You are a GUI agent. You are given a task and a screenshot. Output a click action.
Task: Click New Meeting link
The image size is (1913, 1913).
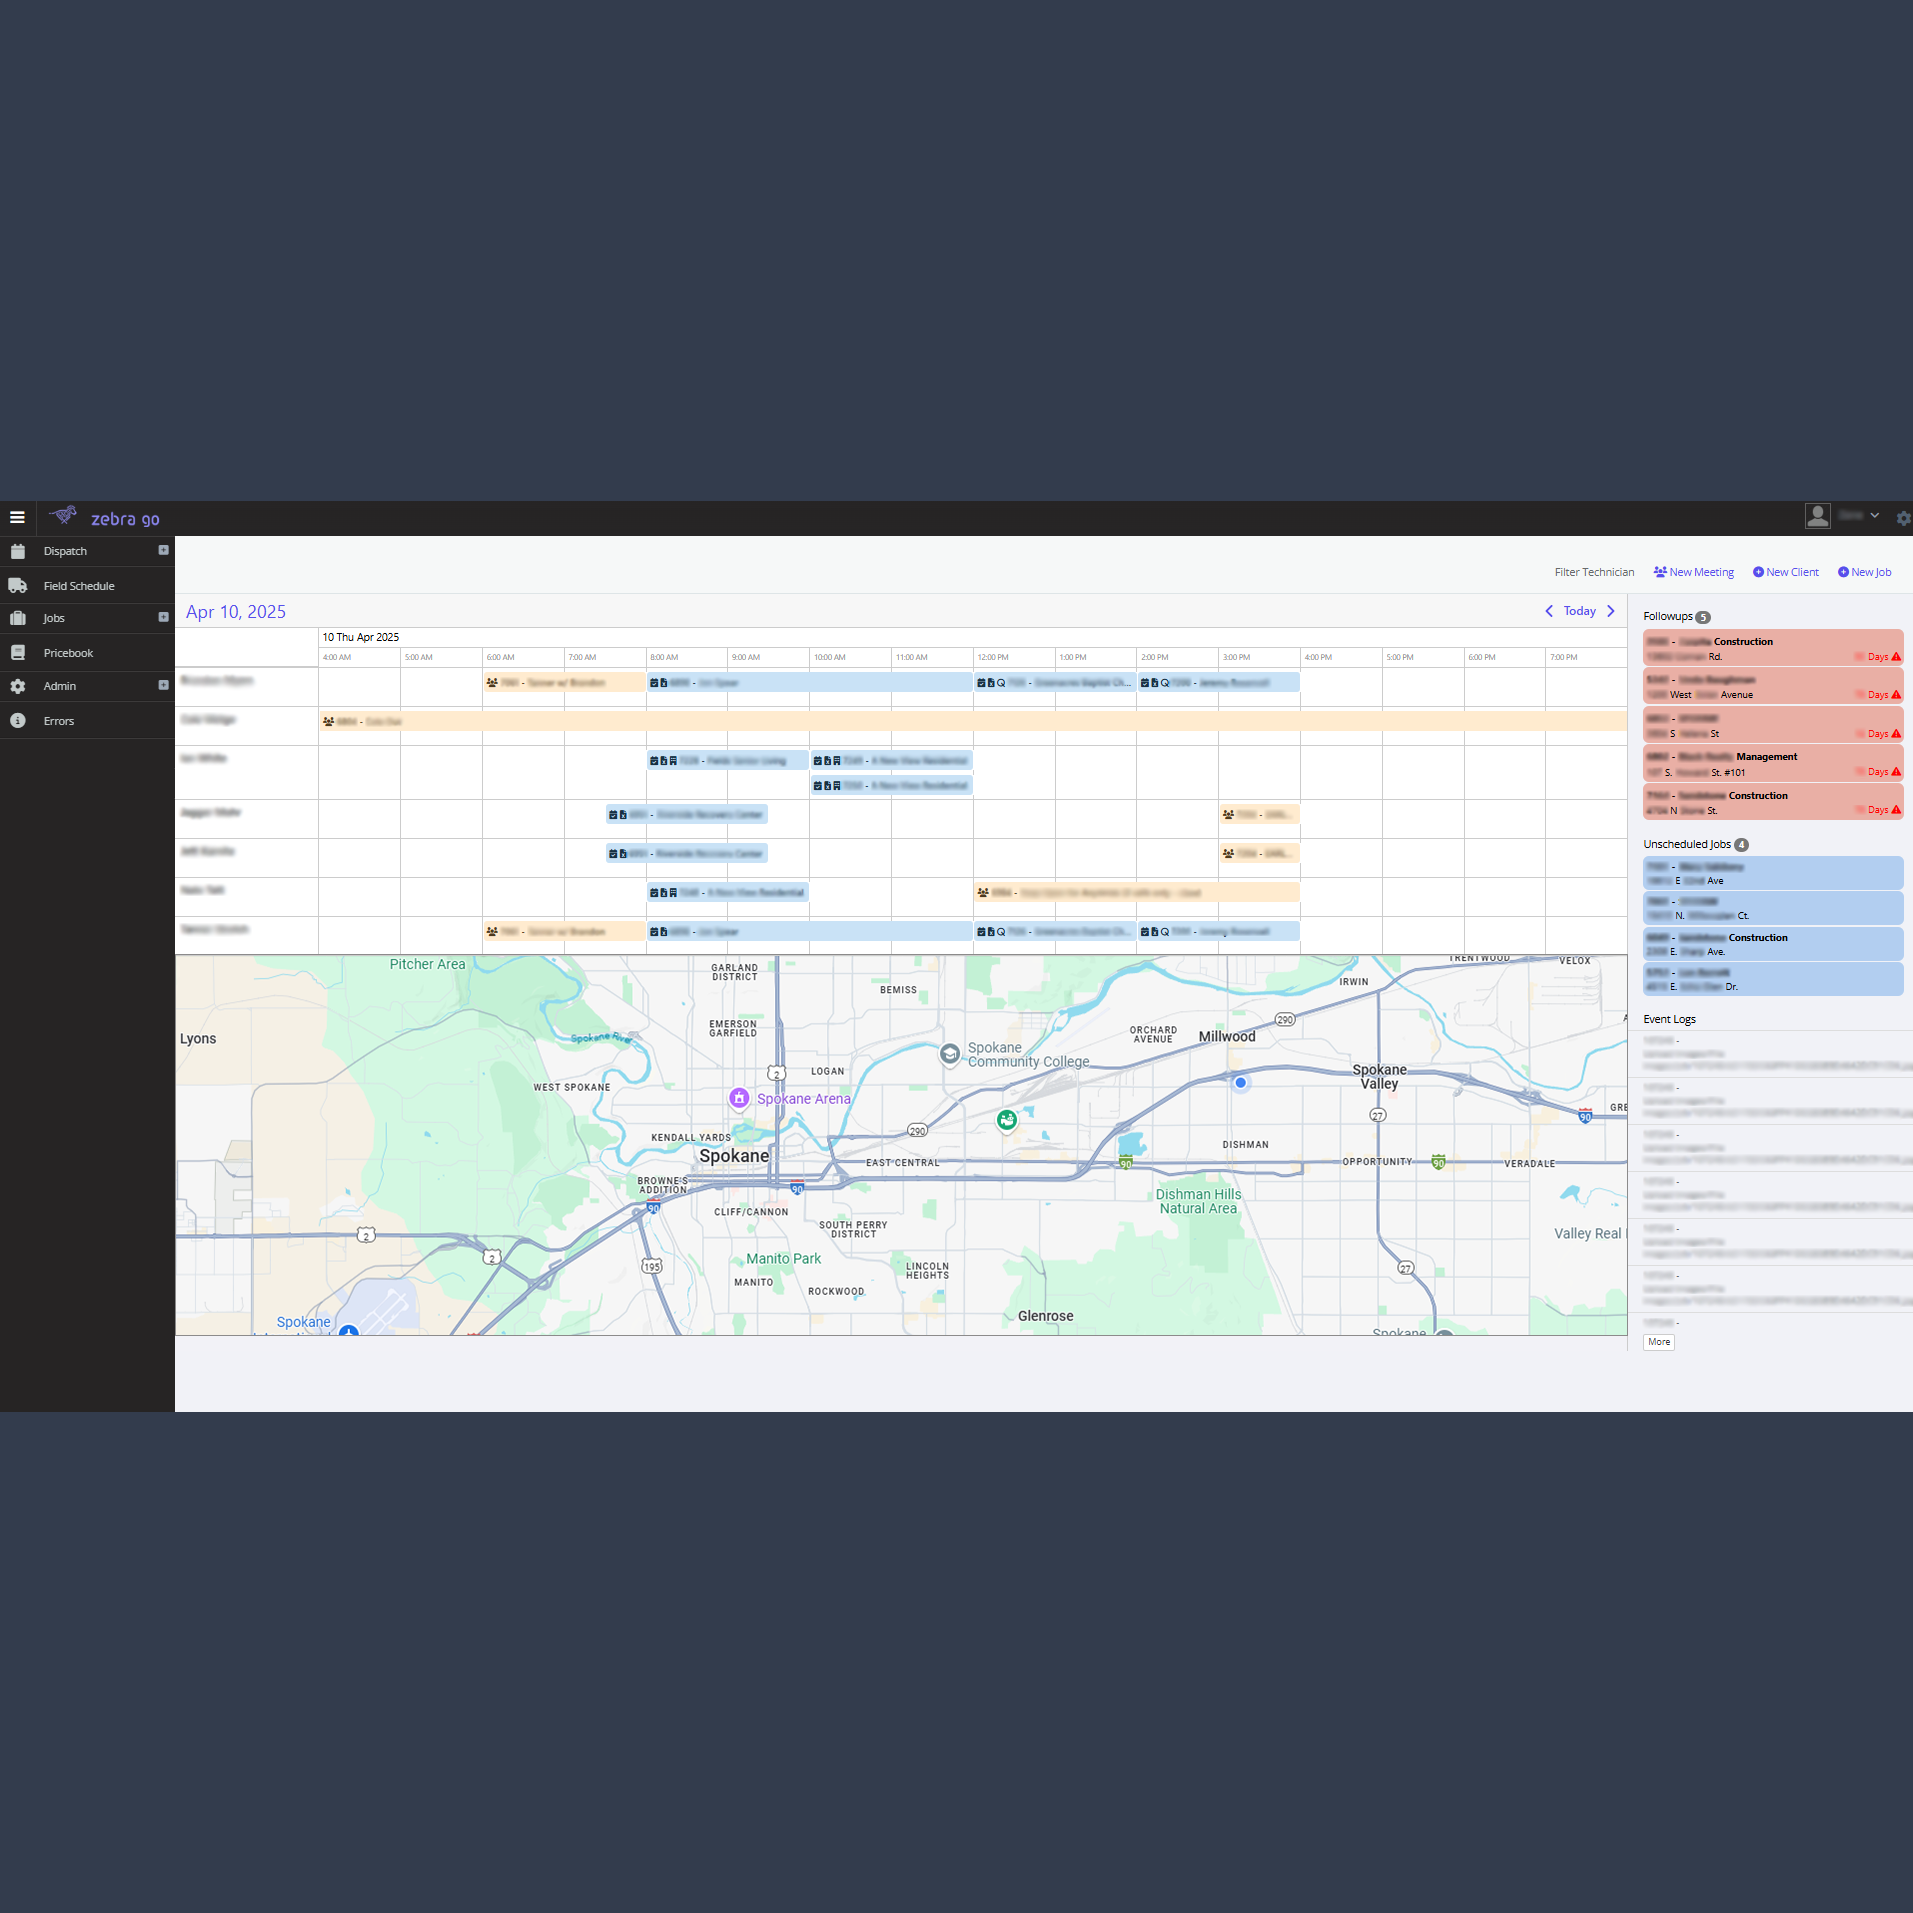pos(1694,572)
